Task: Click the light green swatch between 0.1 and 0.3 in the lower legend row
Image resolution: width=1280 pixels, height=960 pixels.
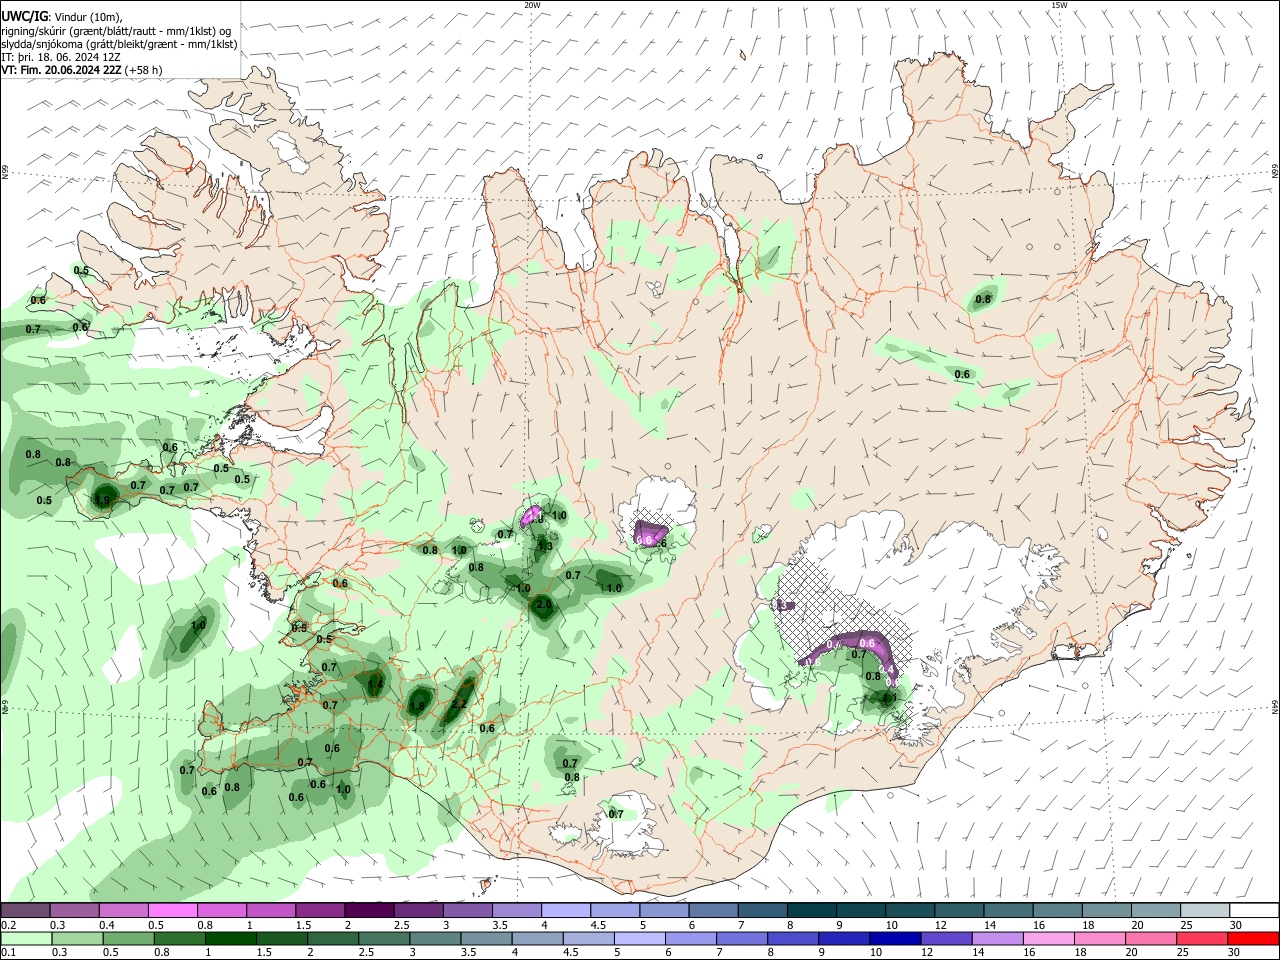Action: click(26, 938)
